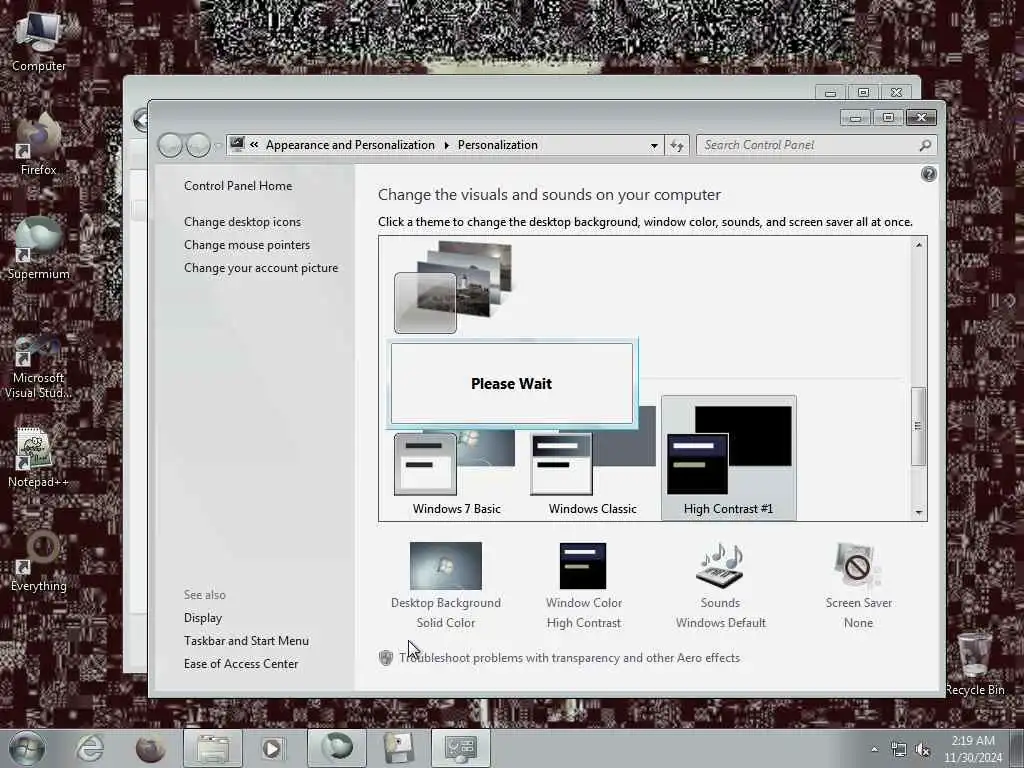
Task: Open recent pages dropdown near nav arrows
Action: point(218,146)
